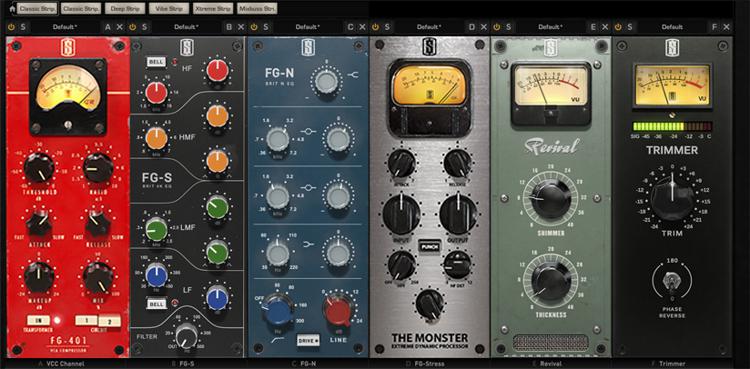Click the FG-401 Threshold knob
The image size is (750, 369).
[39, 168]
